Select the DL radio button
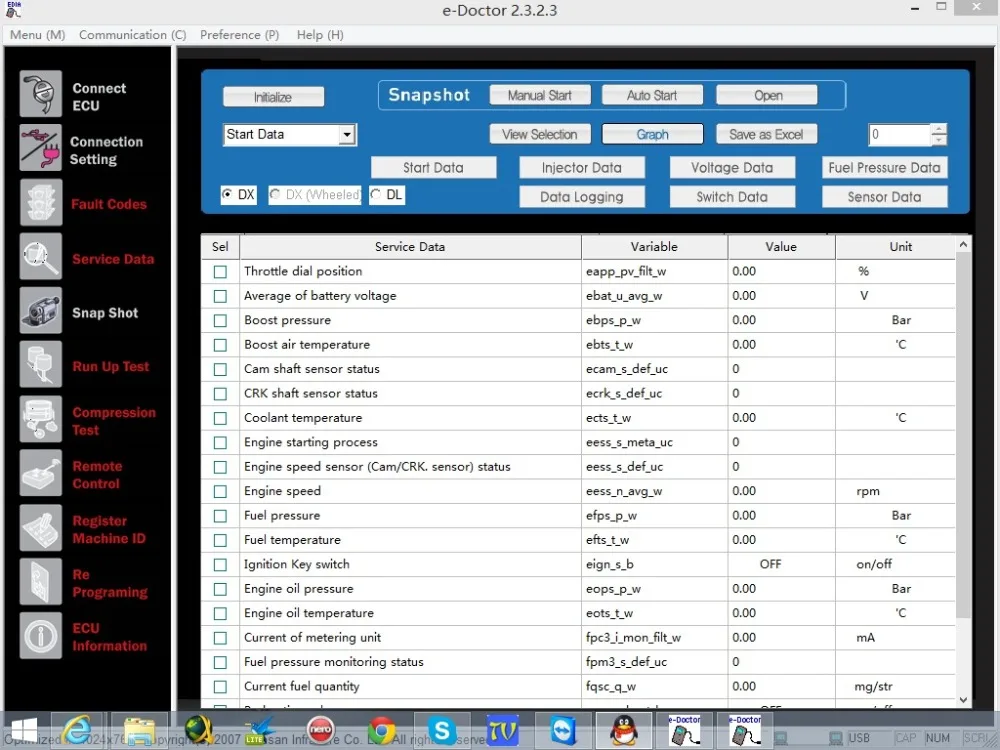Screen dimensions: 1000x750 point(376,194)
